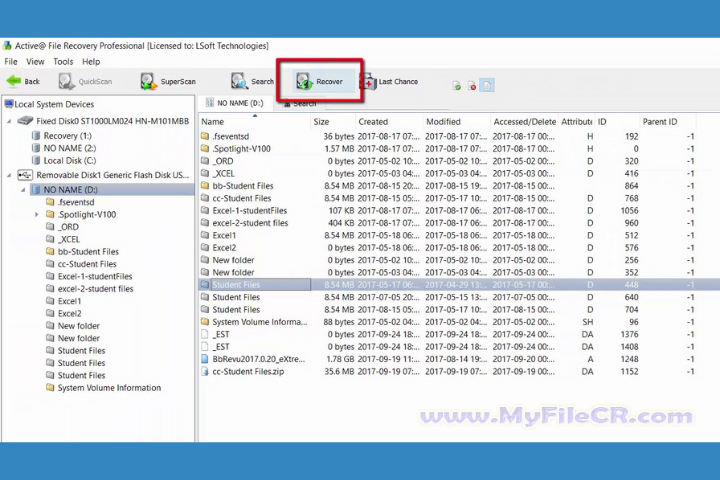Click the deleted _ORD folder icon in list
This screenshot has width=720, height=480.
tap(205, 161)
